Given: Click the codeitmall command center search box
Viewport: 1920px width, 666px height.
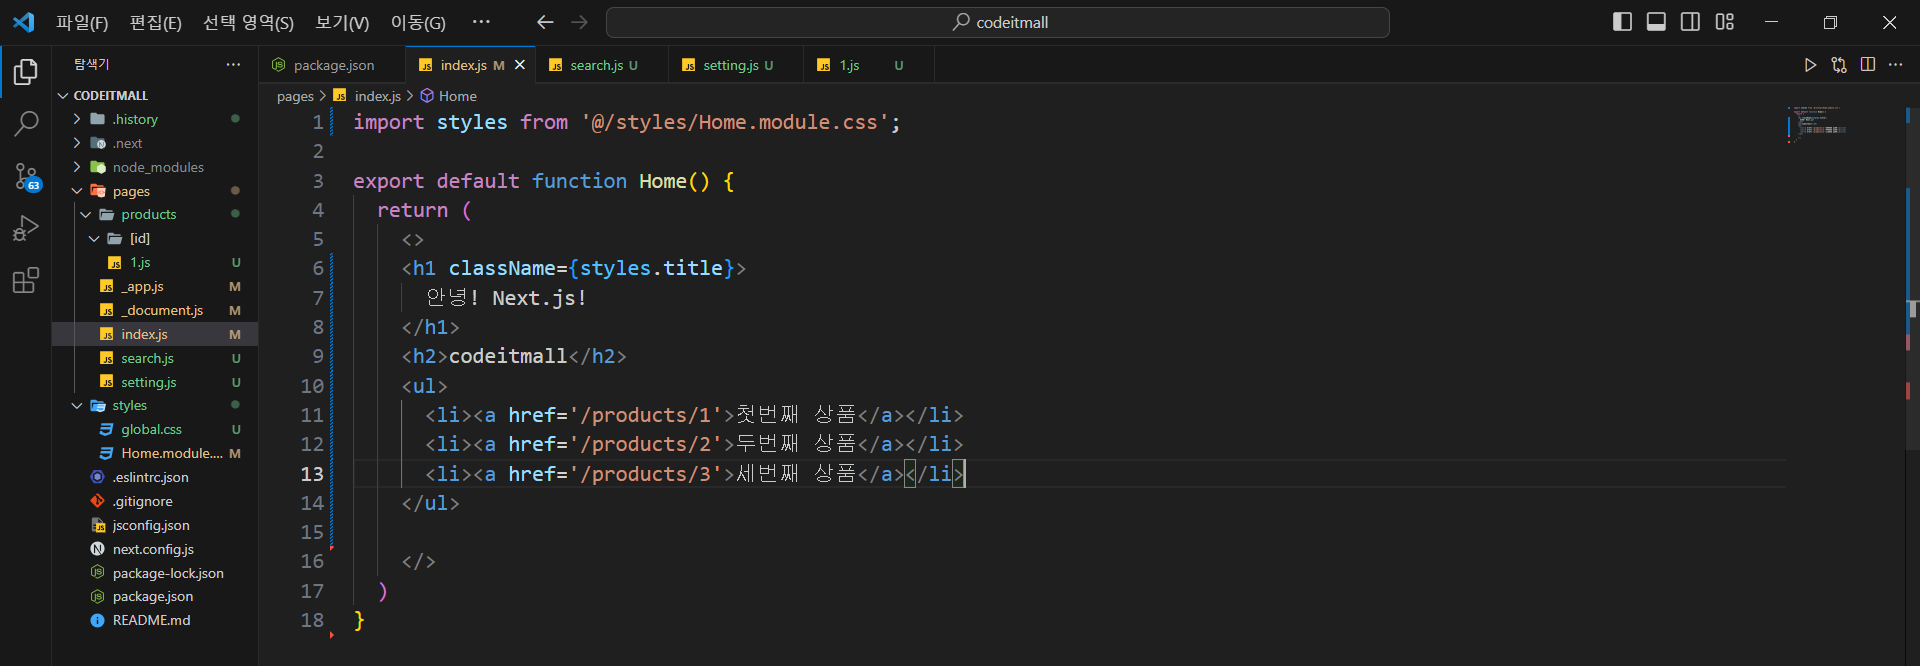Looking at the screenshot, I should point(998,22).
